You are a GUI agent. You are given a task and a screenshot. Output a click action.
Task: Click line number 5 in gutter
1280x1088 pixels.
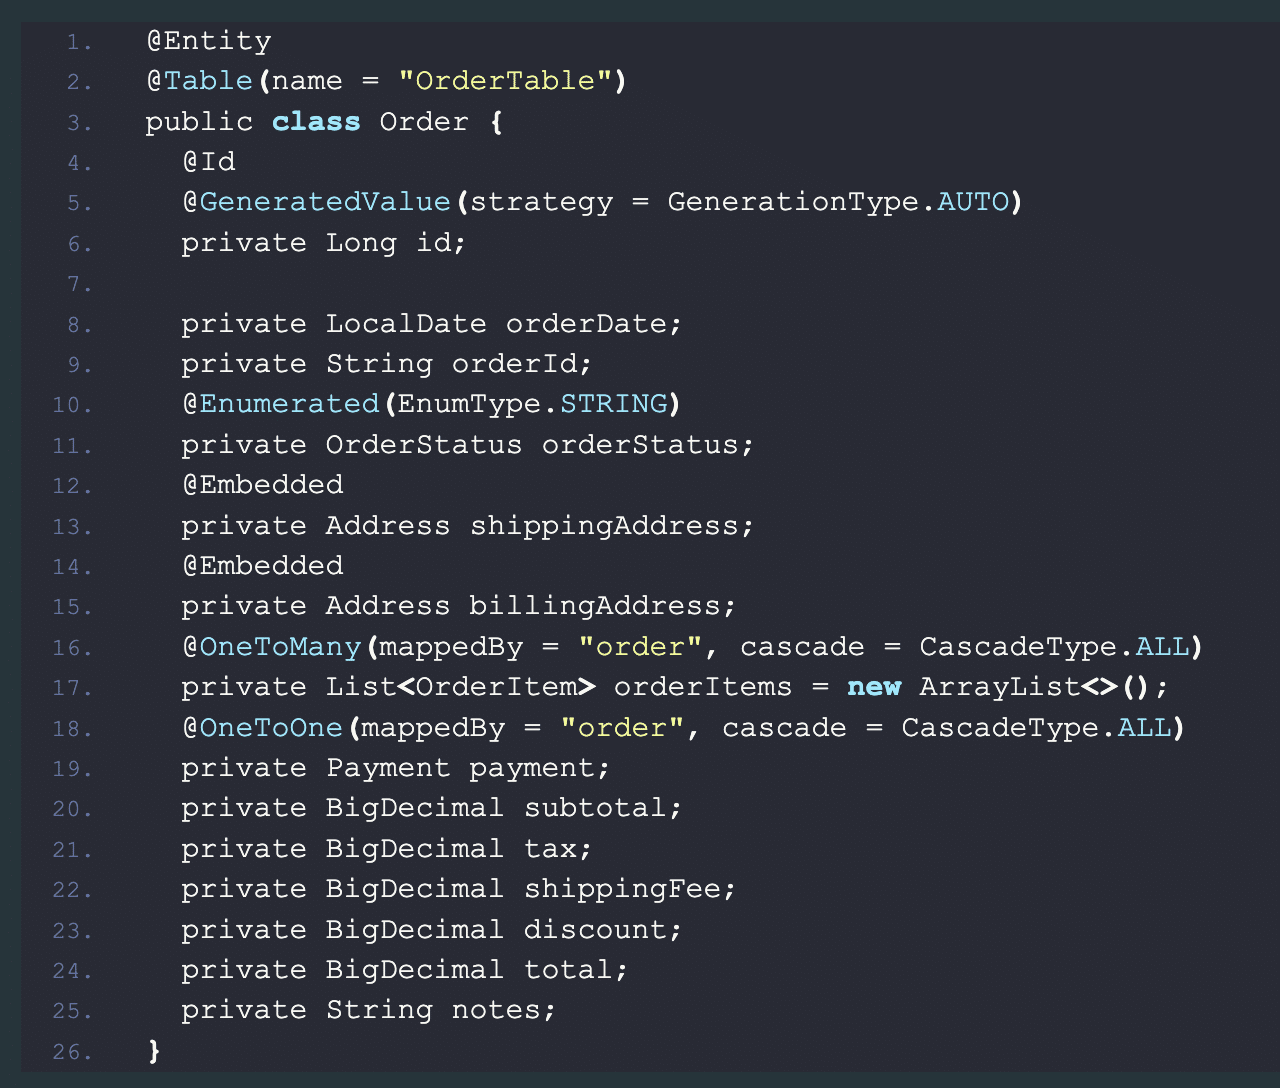point(80,203)
